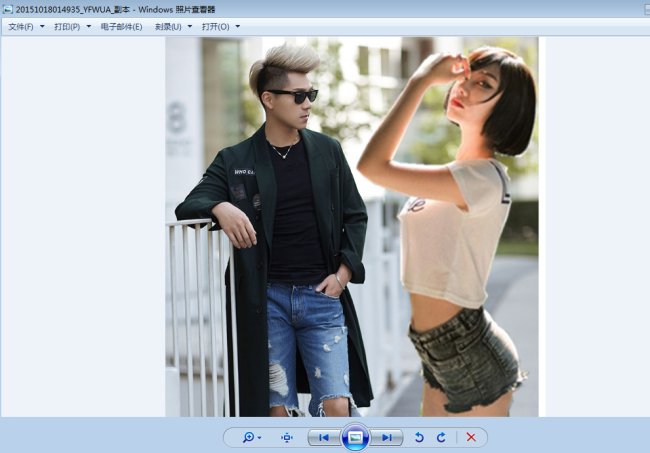Expand the arrow beside the zoom magnifier

coord(260,438)
